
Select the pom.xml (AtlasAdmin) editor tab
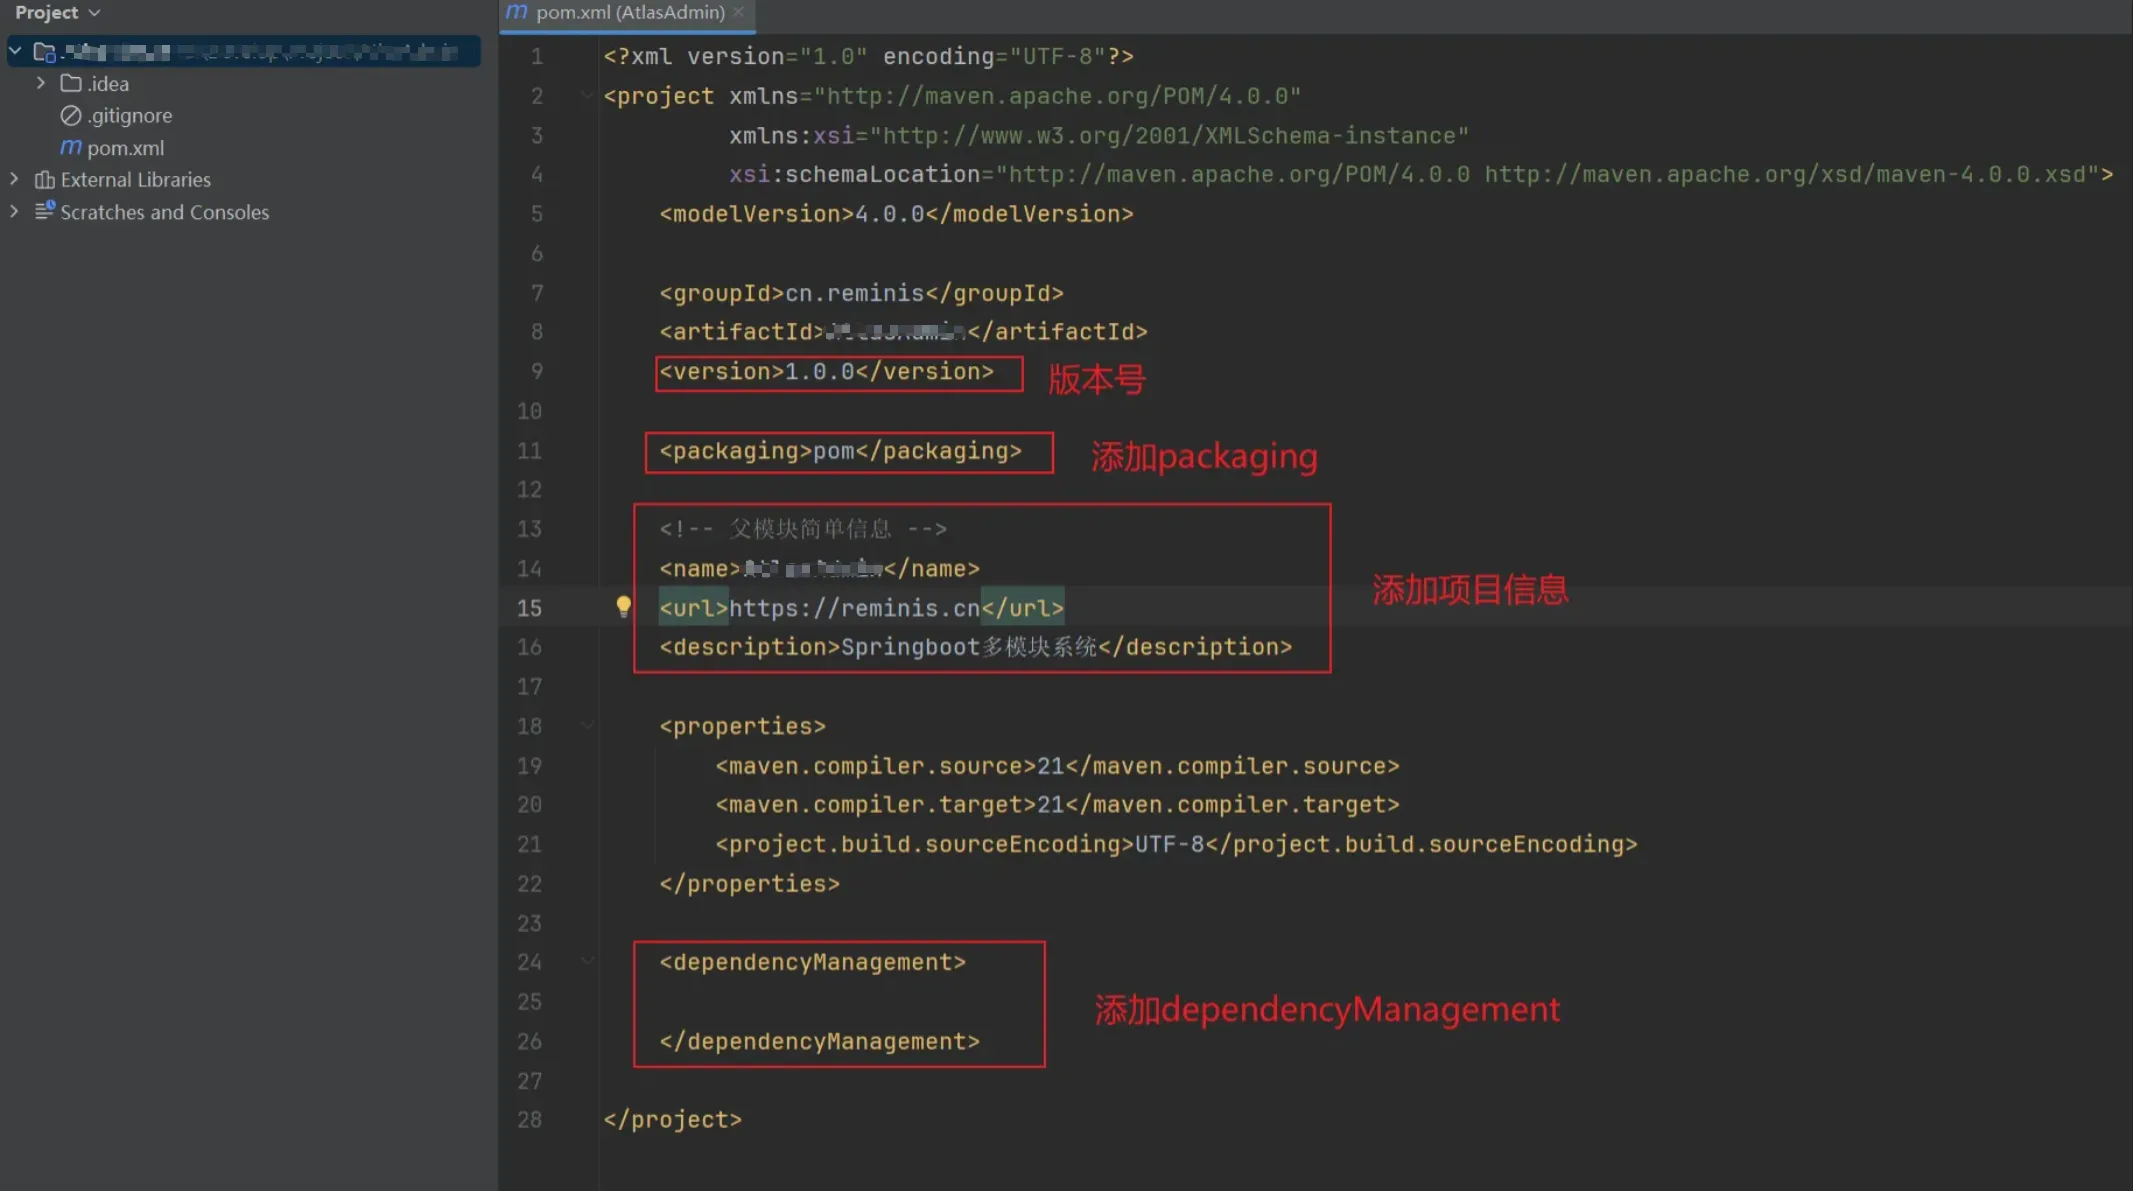(630, 13)
